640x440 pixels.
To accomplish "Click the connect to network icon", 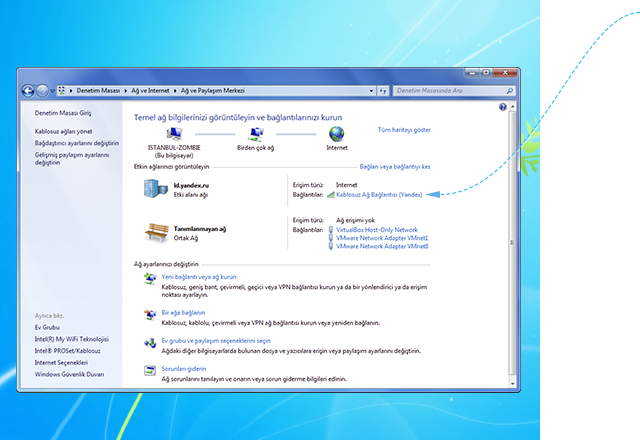I will click(x=150, y=314).
